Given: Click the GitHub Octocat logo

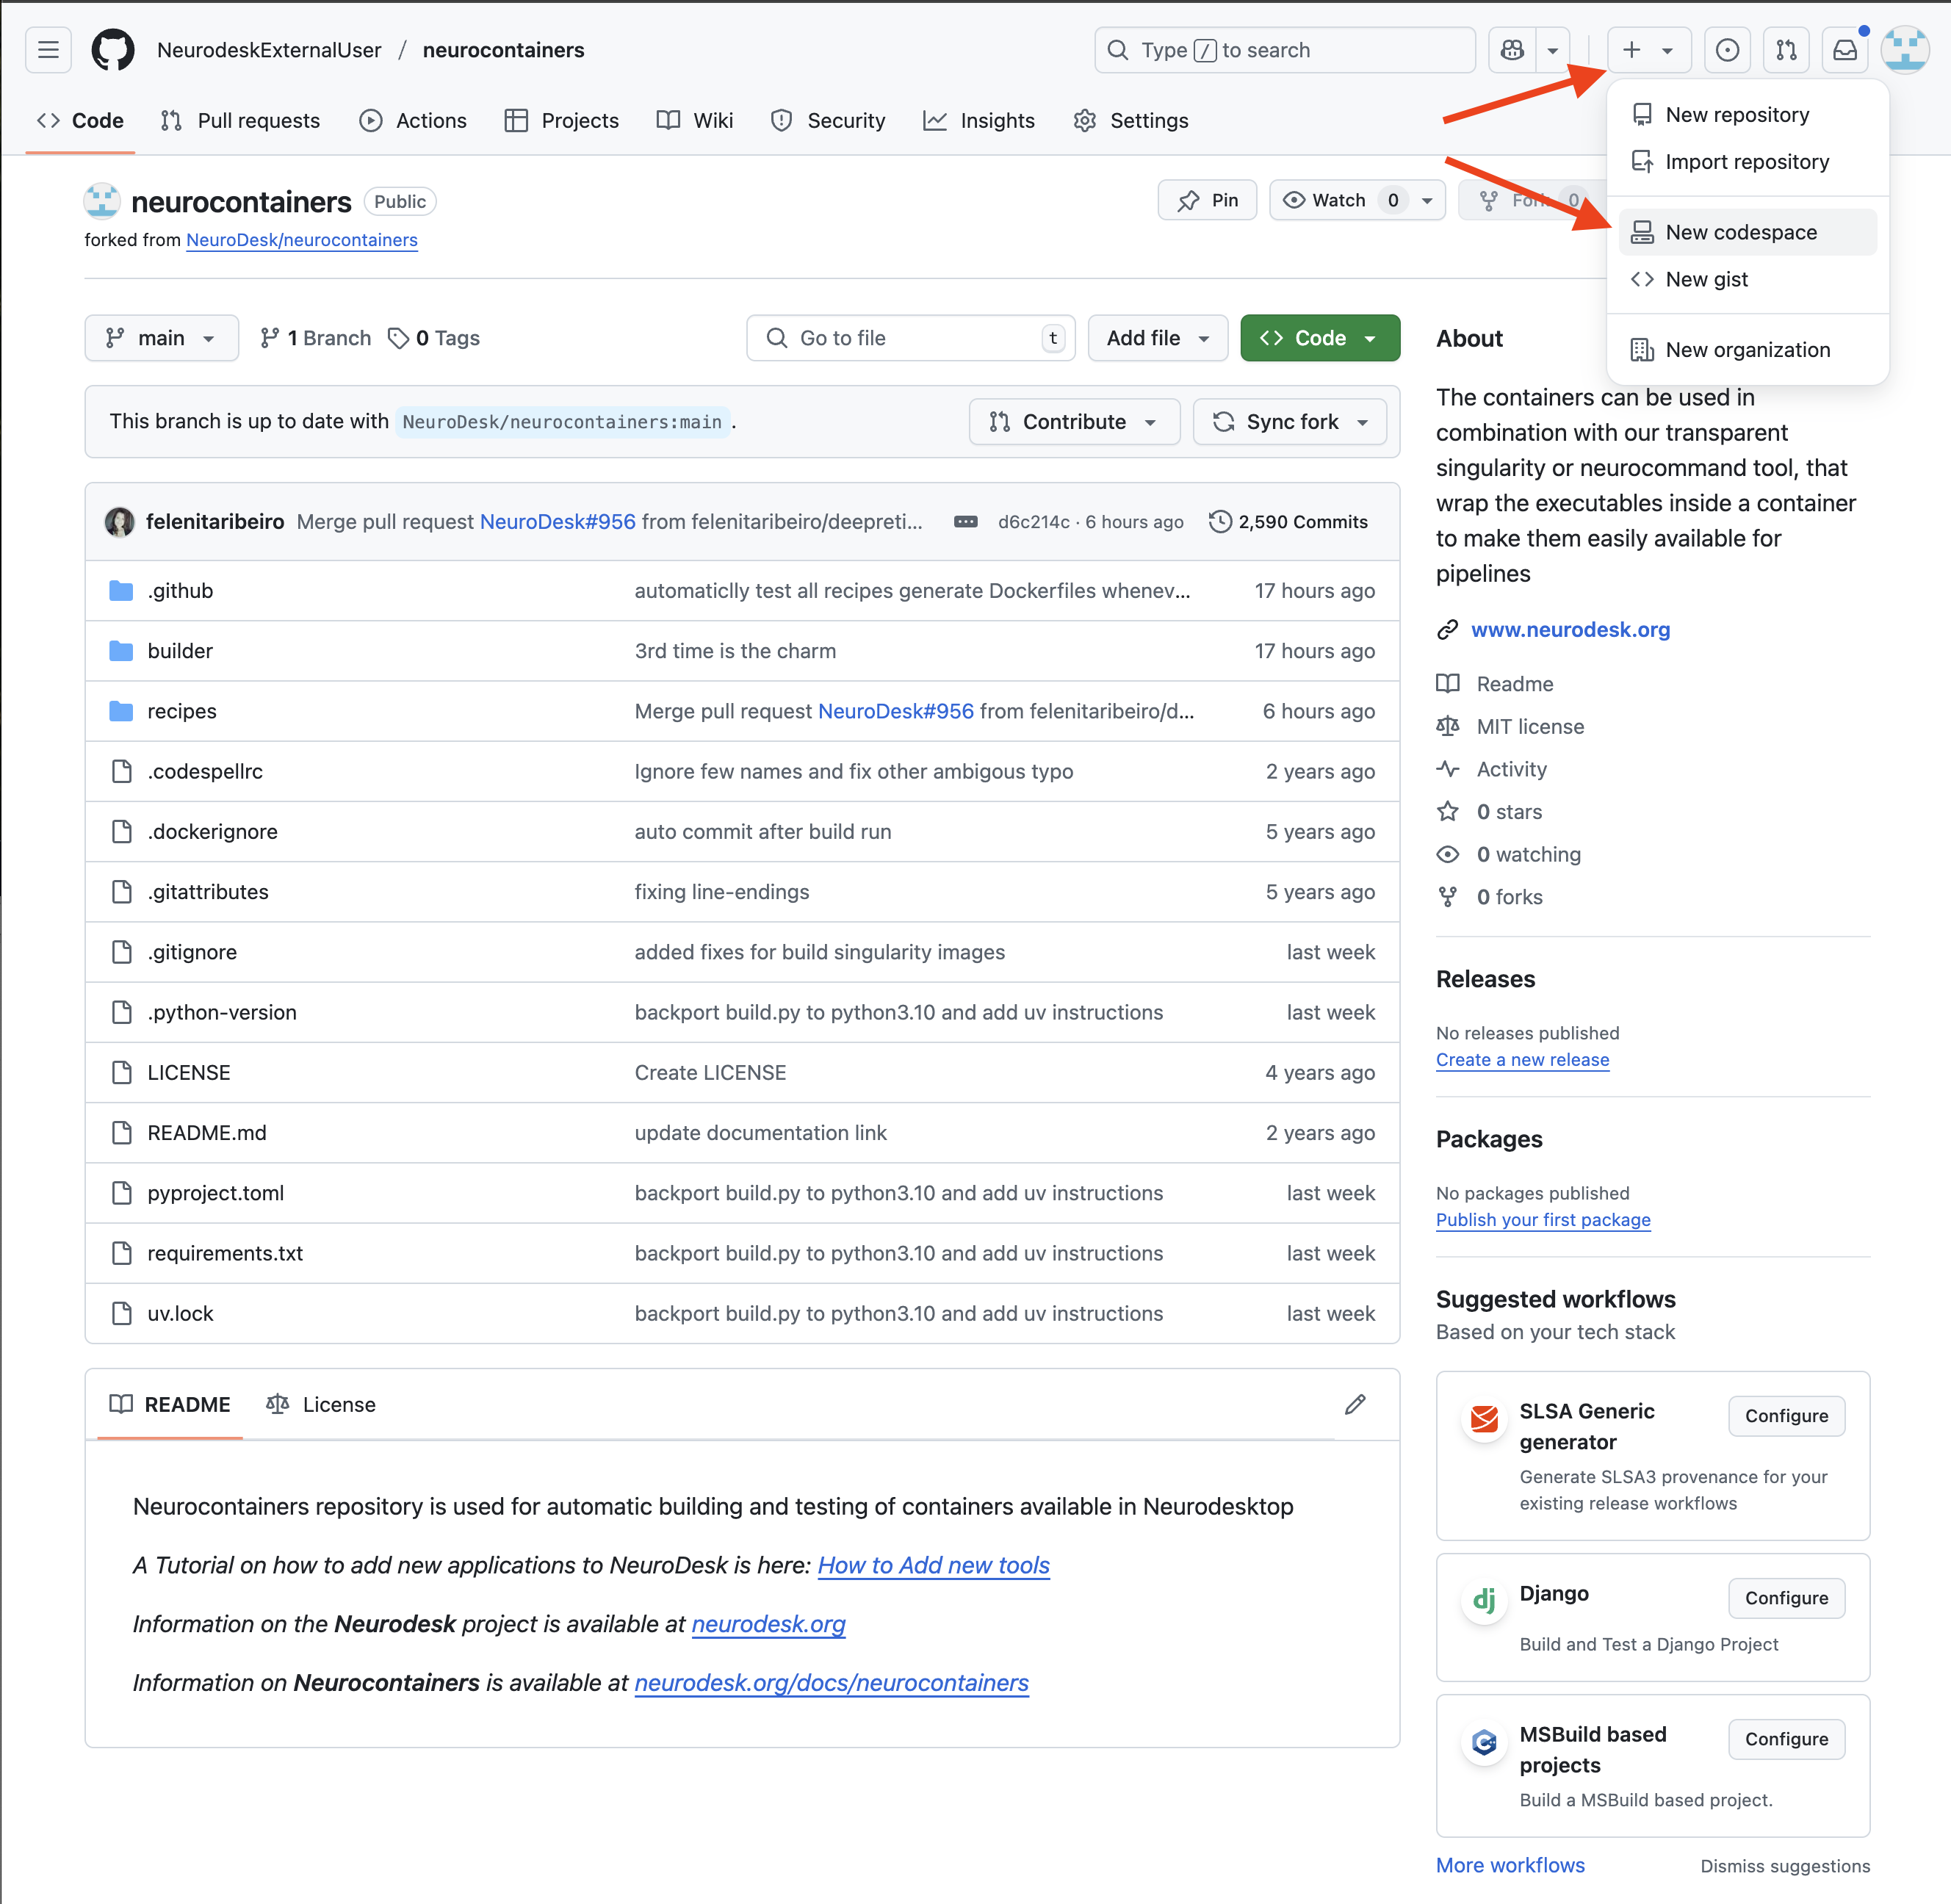Looking at the screenshot, I should coord(113,50).
